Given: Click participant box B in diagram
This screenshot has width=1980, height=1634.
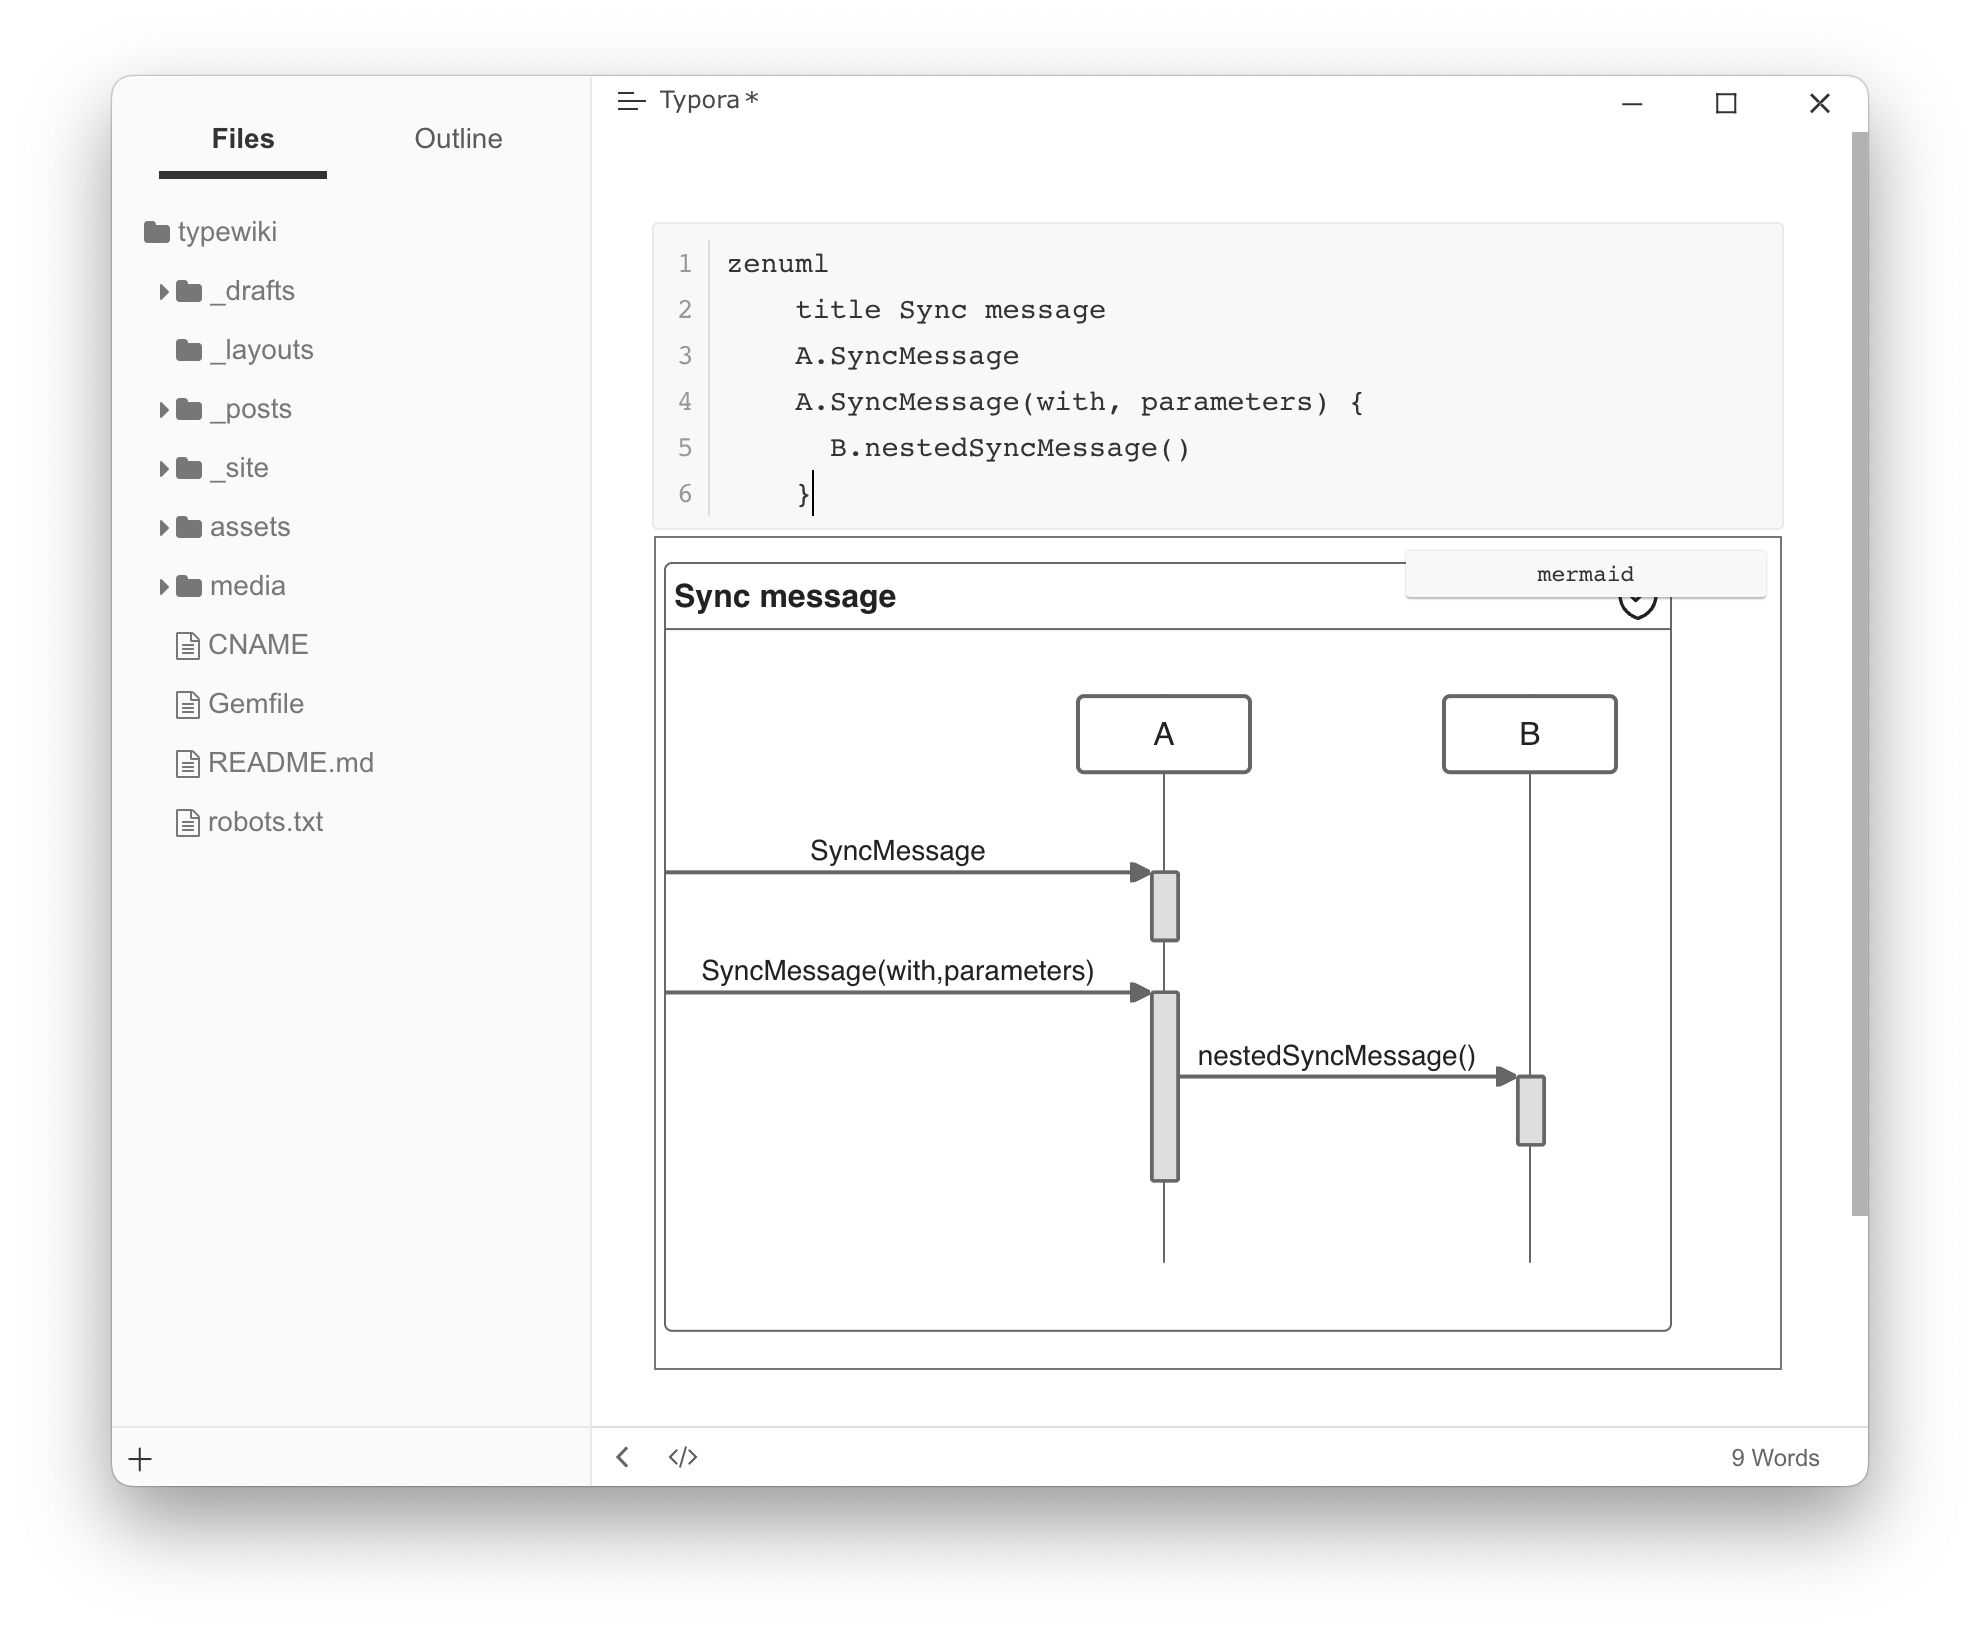Looking at the screenshot, I should point(1529,734).
